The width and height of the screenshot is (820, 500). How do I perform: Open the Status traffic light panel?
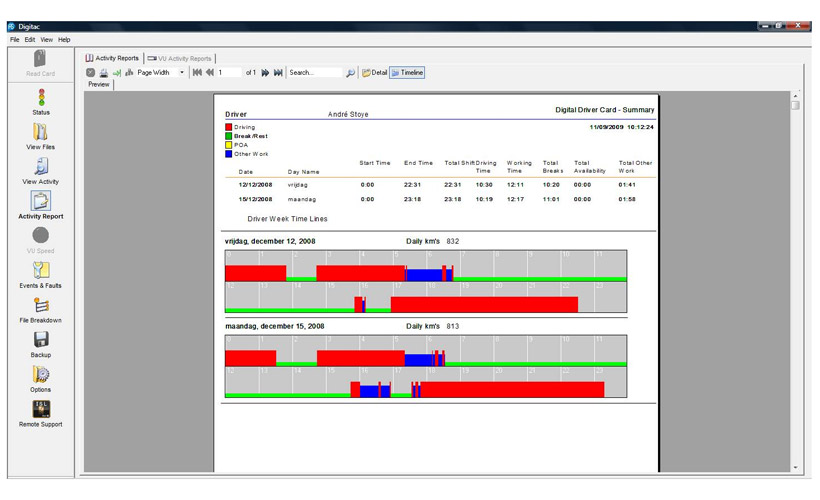pos(41,97)
